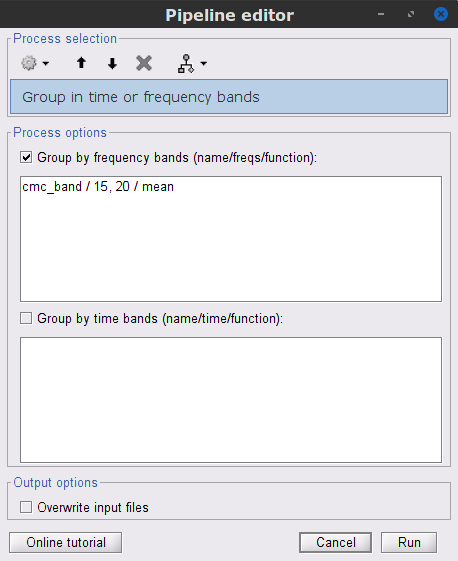Click into the frequency bands text area

point(231,239)
